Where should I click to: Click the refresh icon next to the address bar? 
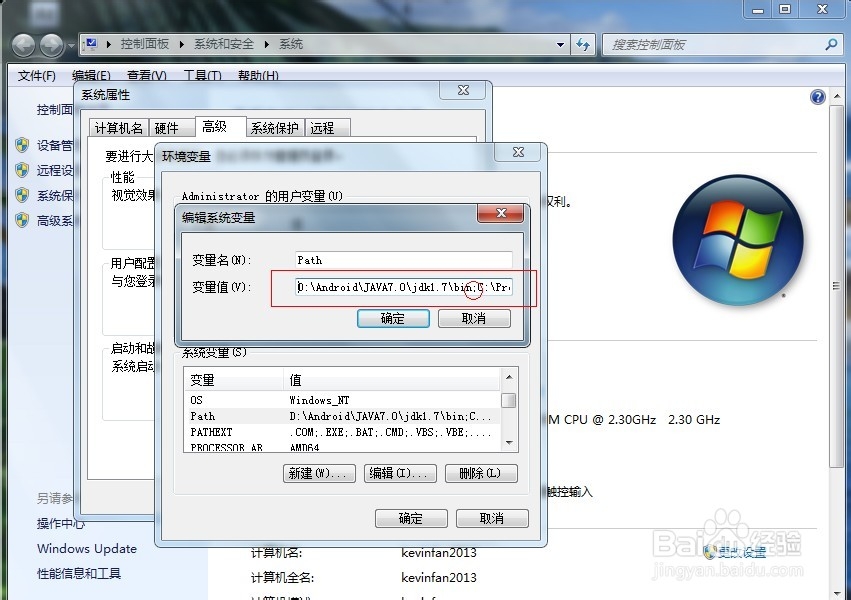(583, 44)
